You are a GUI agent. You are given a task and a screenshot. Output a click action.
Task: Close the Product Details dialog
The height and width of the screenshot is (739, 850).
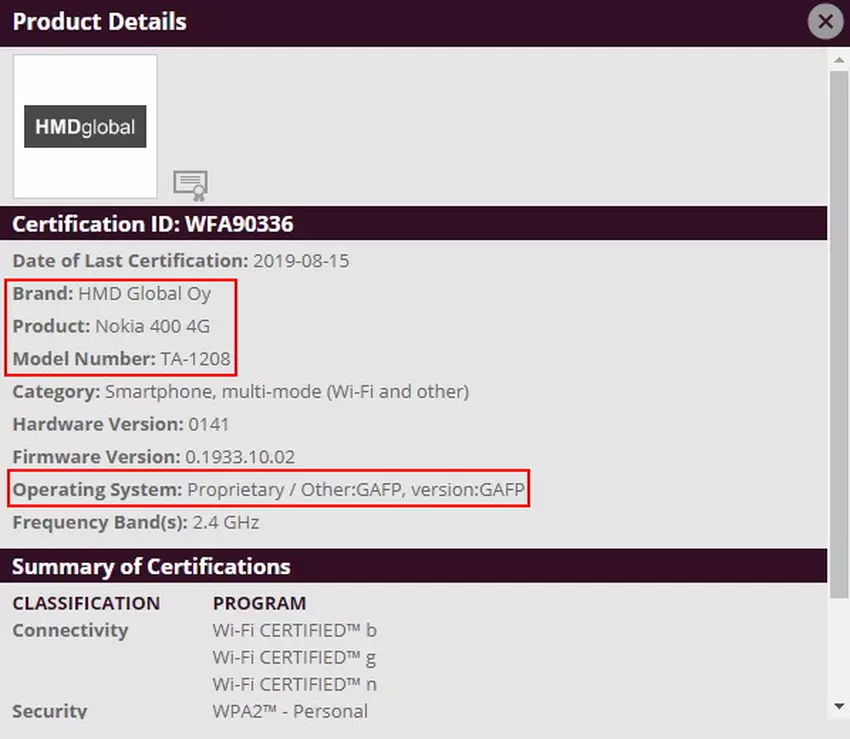[x=825, y=21]
